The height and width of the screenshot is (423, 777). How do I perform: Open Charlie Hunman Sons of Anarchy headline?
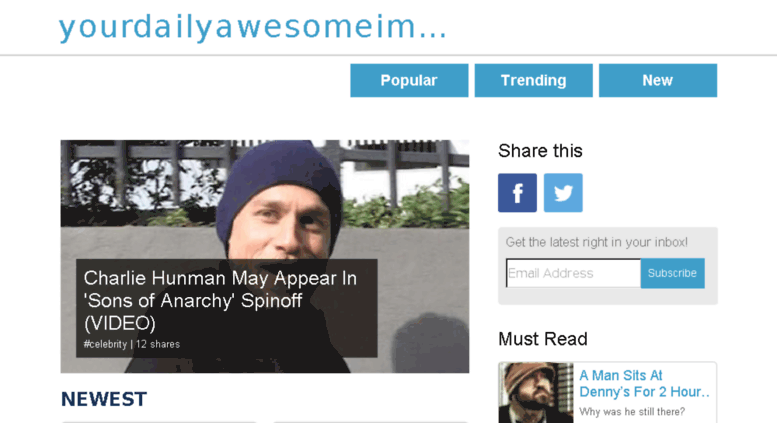[x=220, y=300]
